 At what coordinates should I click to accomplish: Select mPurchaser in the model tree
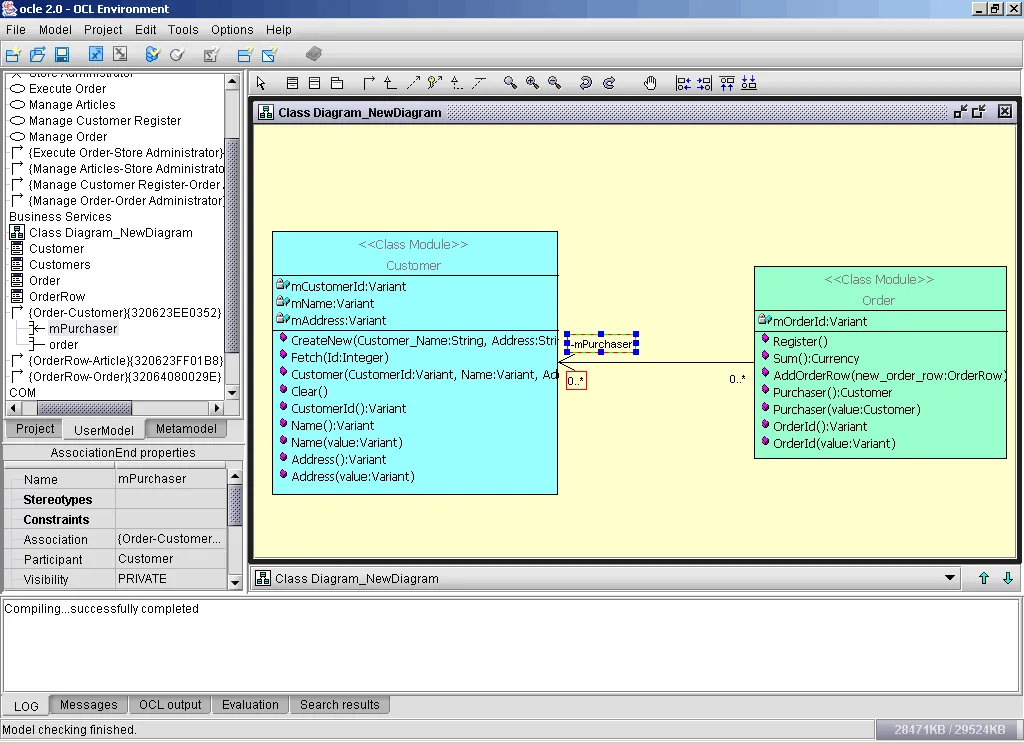click(x=83, y=328)
